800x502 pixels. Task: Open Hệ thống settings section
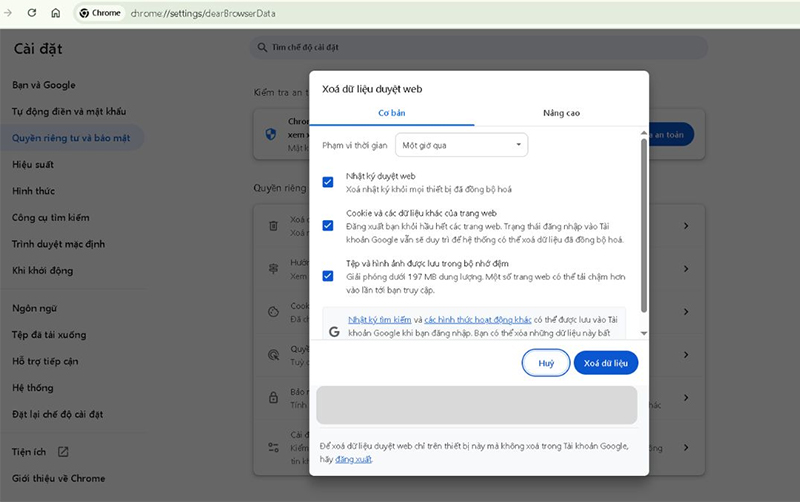(x=33, y=388)
